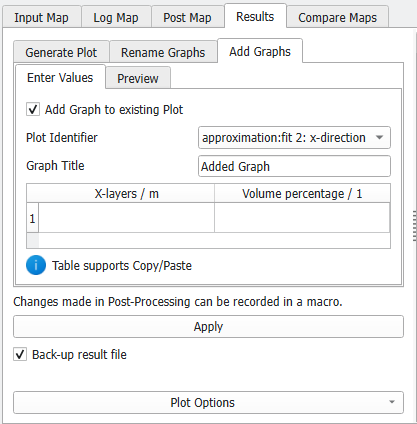The image size is (417, 424).
Task: Click the X-layers / m column header
Action: point(126,193)
